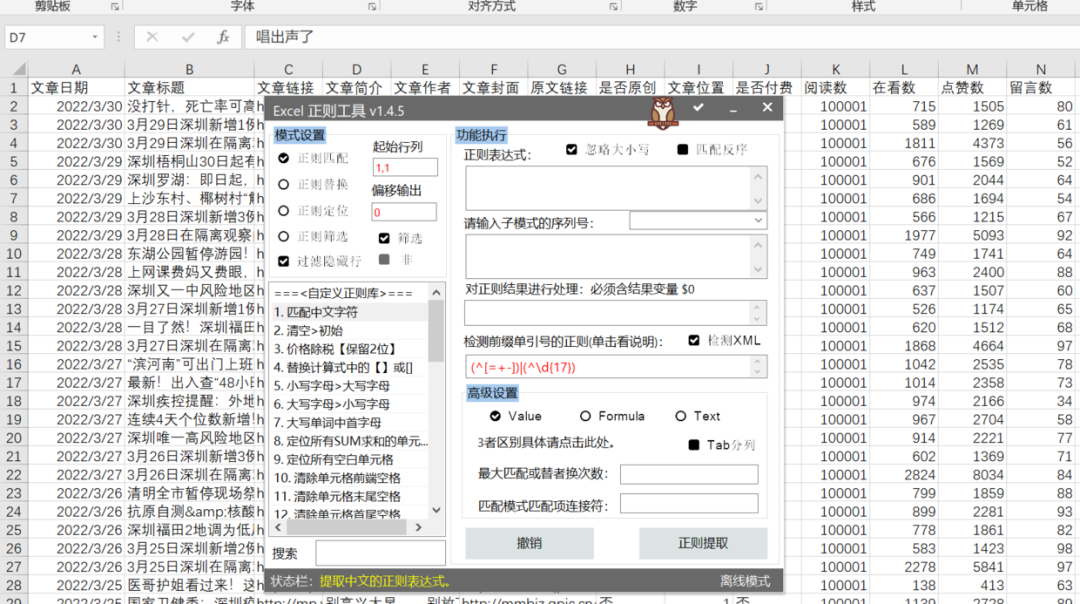Toggle the 非 checkbox

point(384,260)
